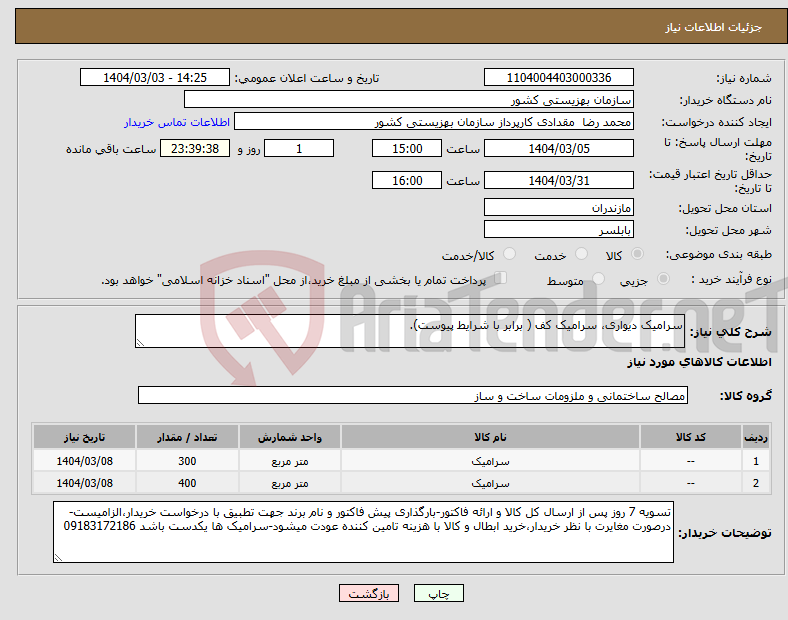Click the ردیف column header
This screenshot has height=620, width=788.
click(755, 437)
